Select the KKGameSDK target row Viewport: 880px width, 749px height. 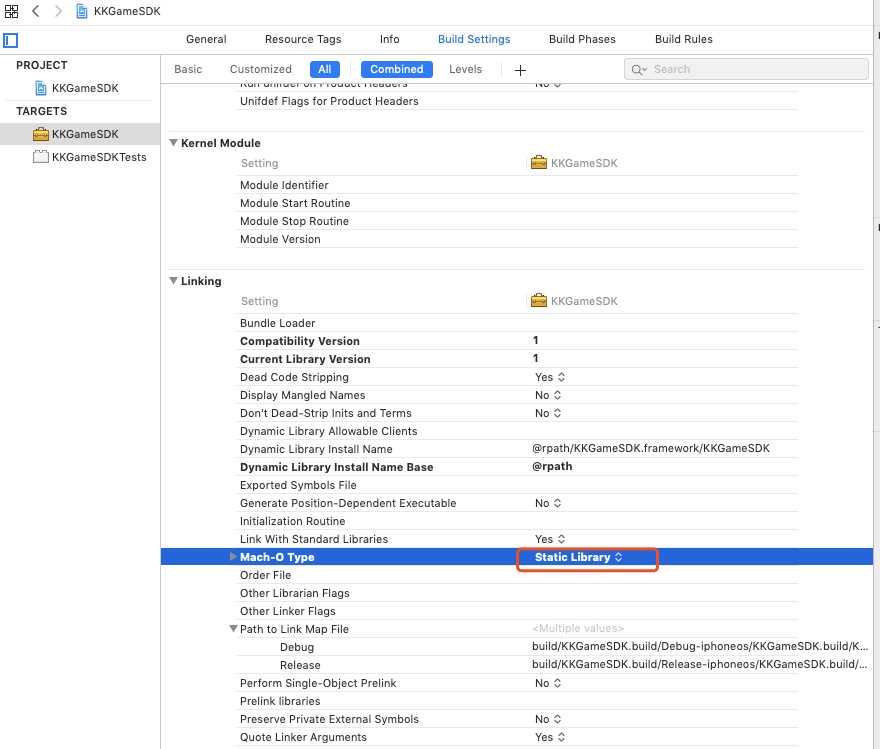80,134
